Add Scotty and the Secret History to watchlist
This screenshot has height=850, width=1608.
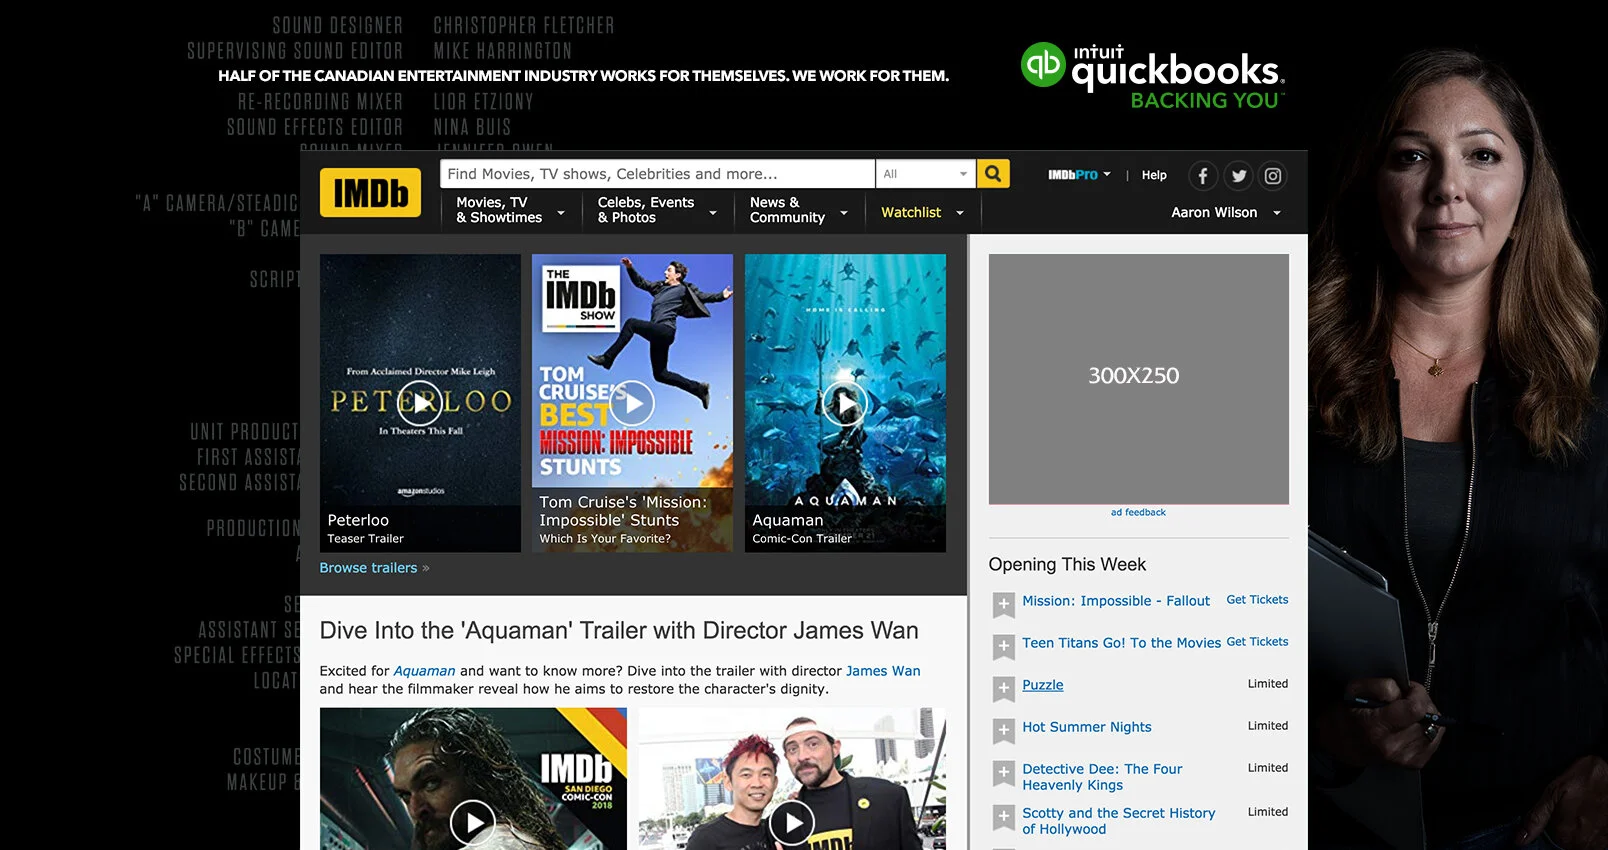point(1004,816)
